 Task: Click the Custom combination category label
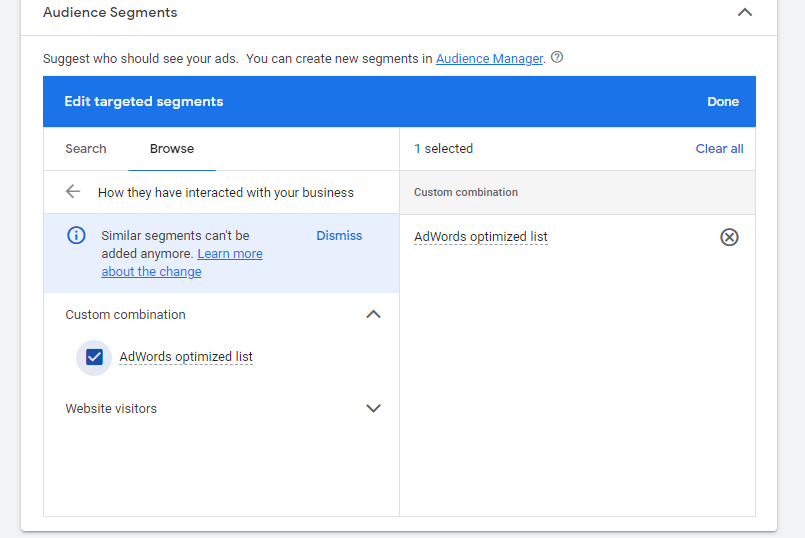point(125,315)
